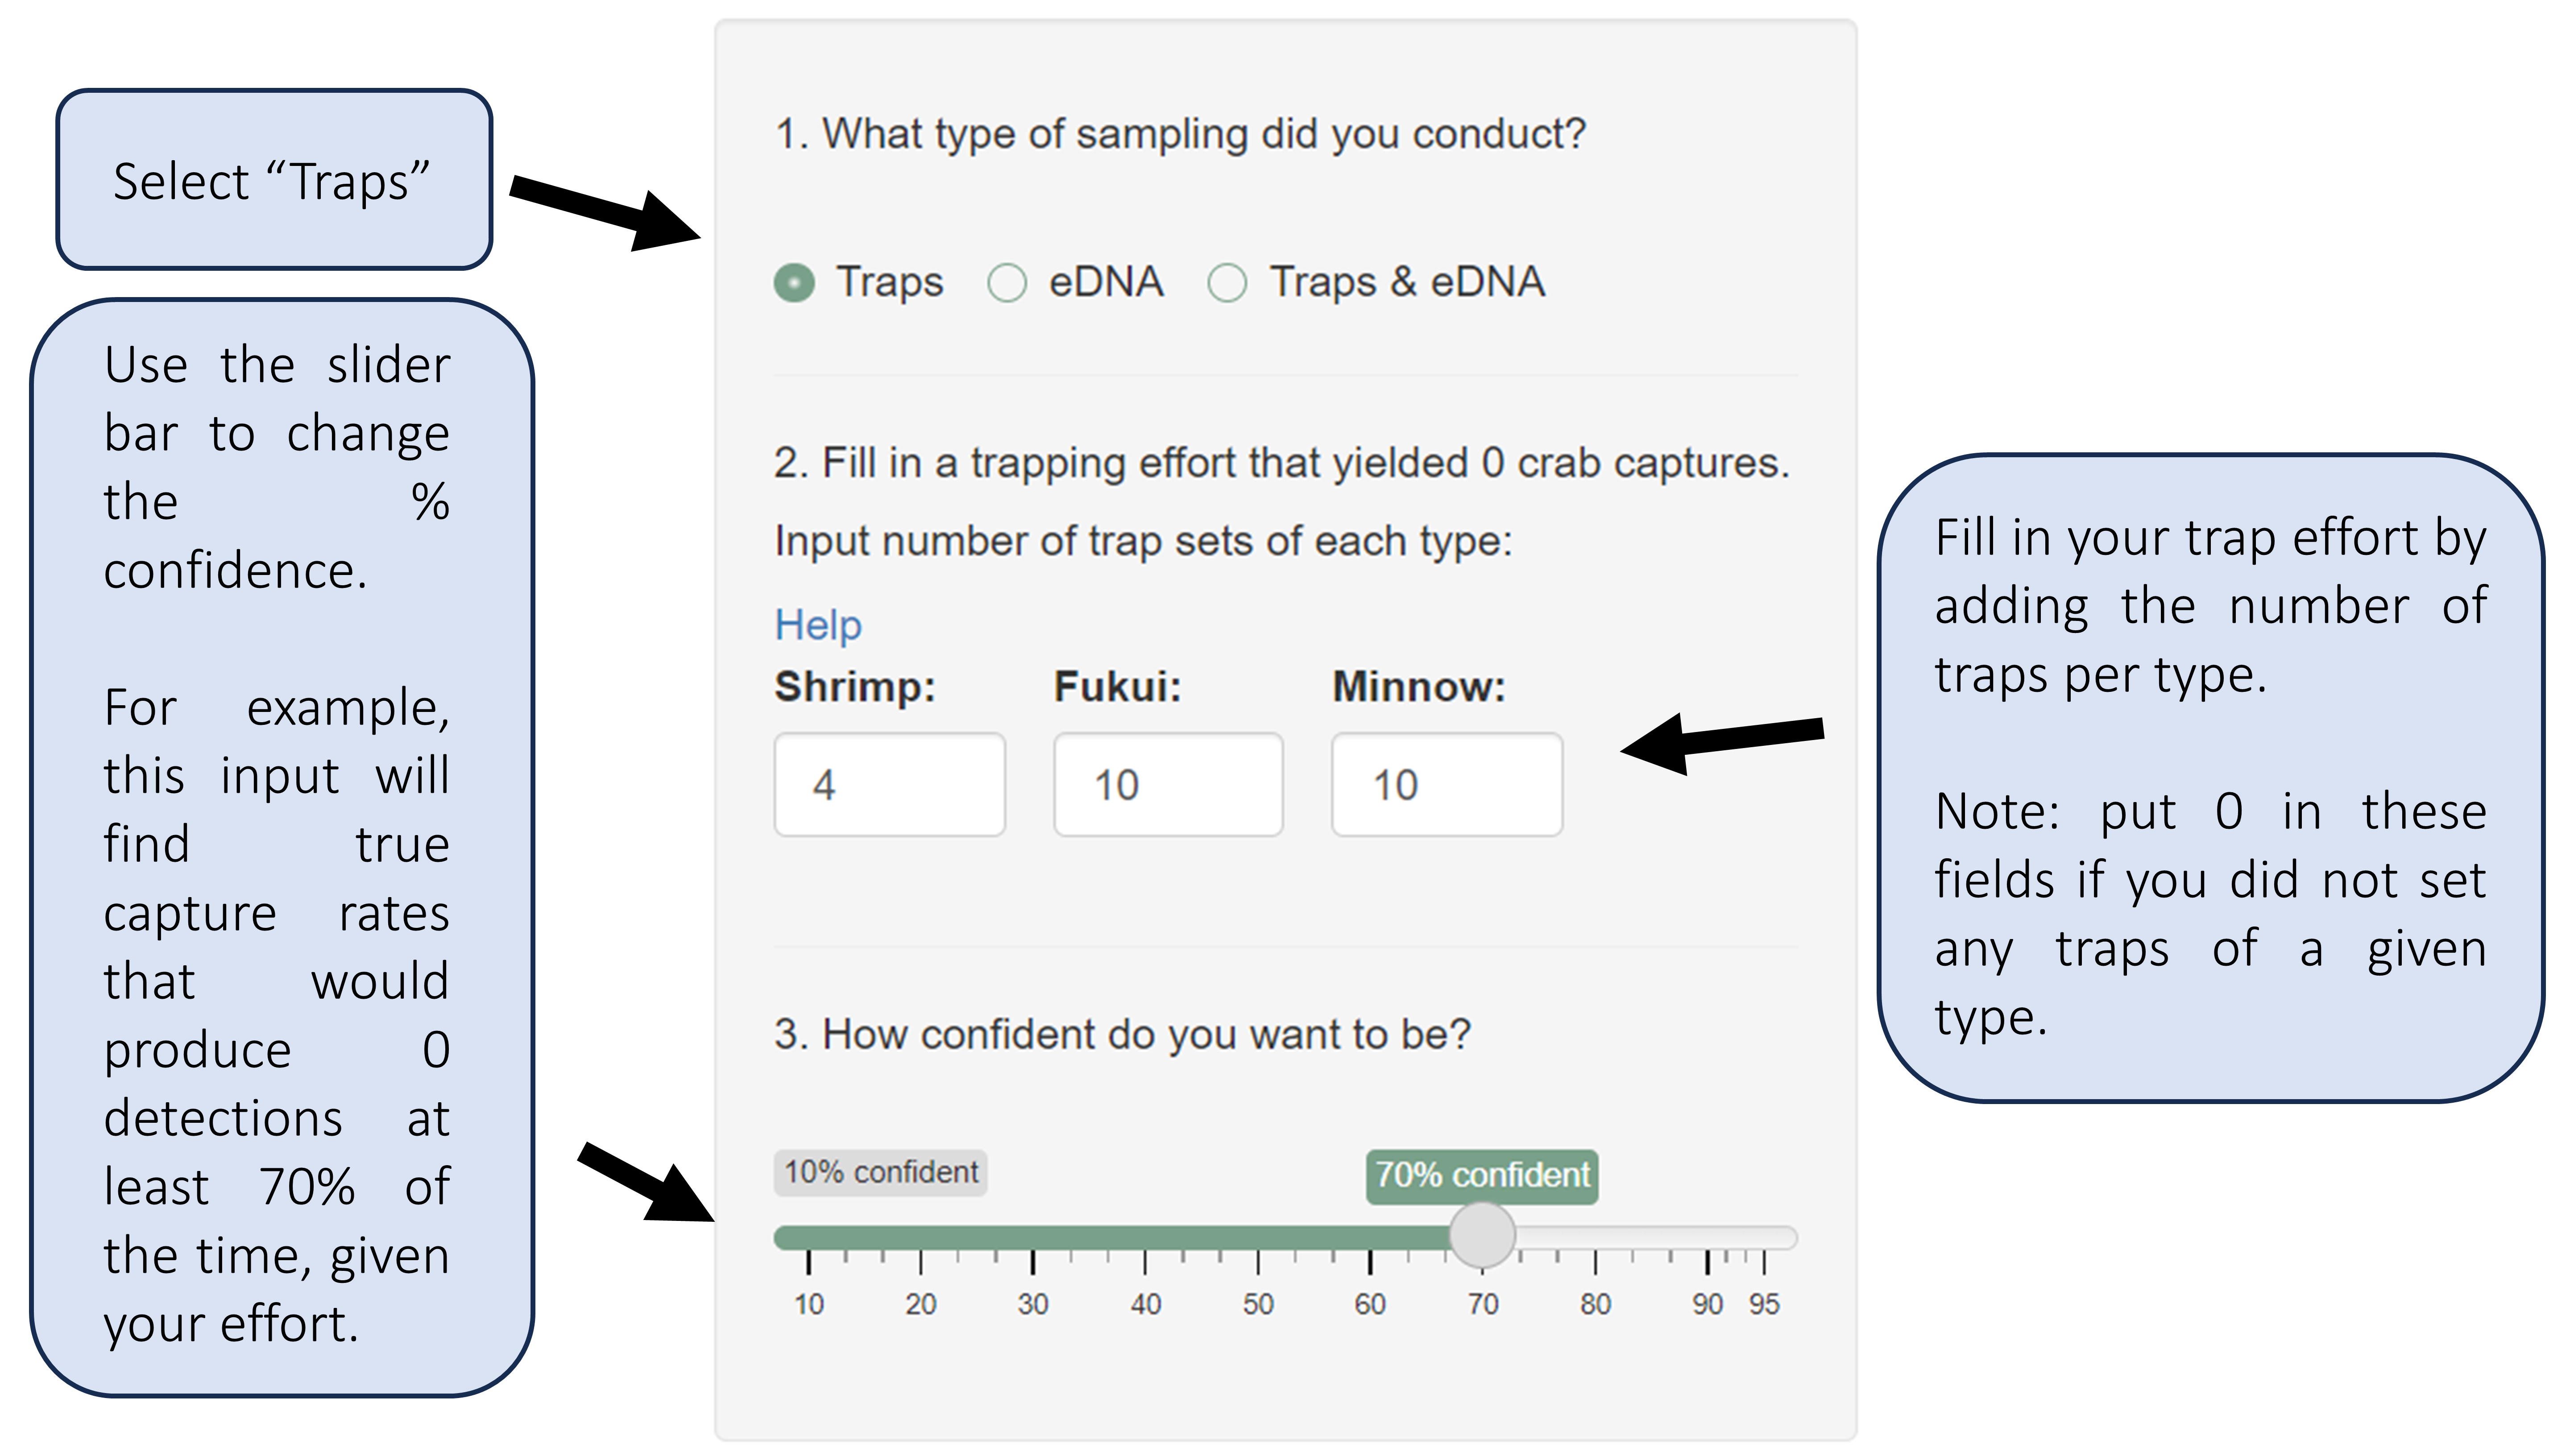Set confidence slider to 10
This screenshot has width=2570, height=1456.
pos(809,1238)
